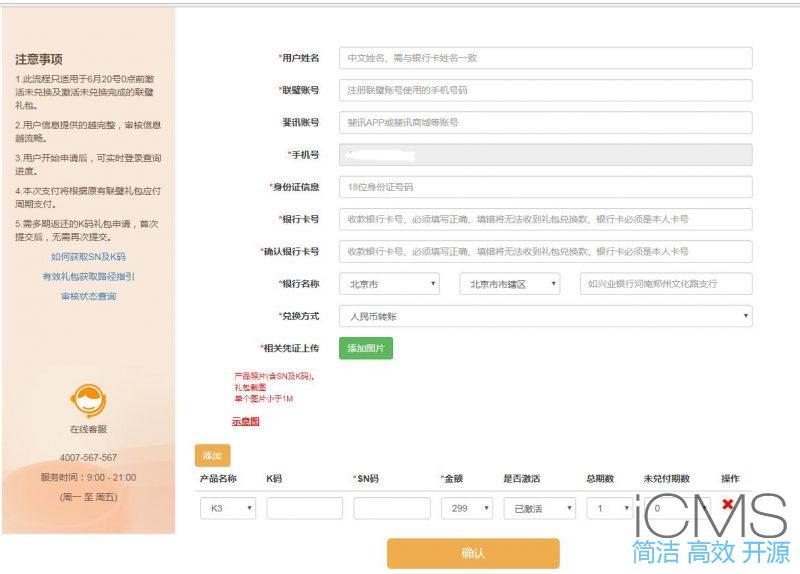
Task: Focus the 用户姓名 name input field
Action: pos(545,58)
